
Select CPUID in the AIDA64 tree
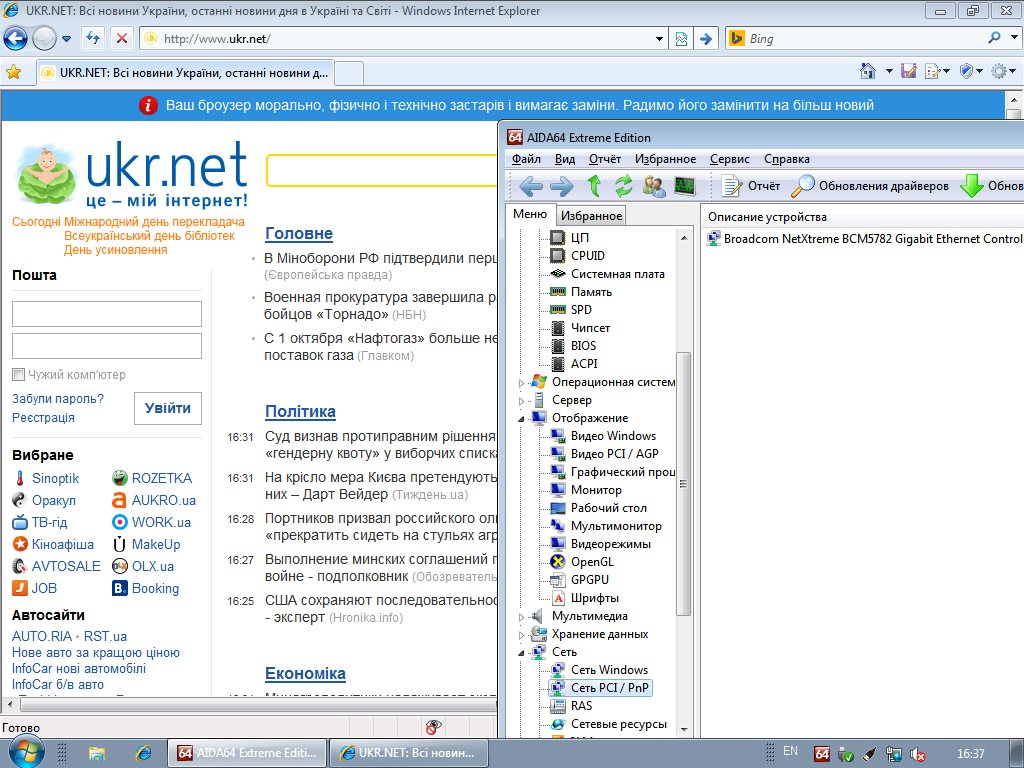(588, 255)
